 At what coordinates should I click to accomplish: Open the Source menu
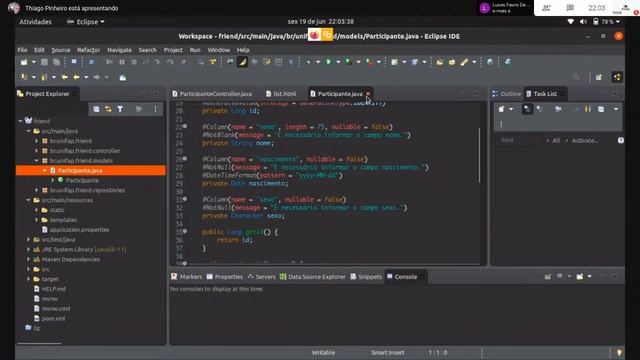[61, 50]
